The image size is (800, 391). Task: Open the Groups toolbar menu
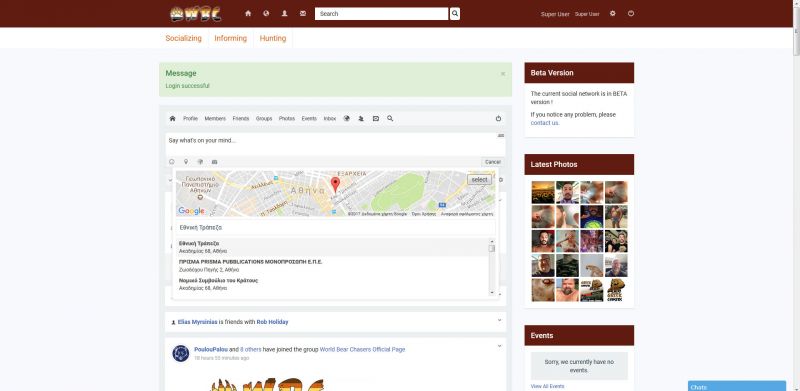tap(264, 118)
